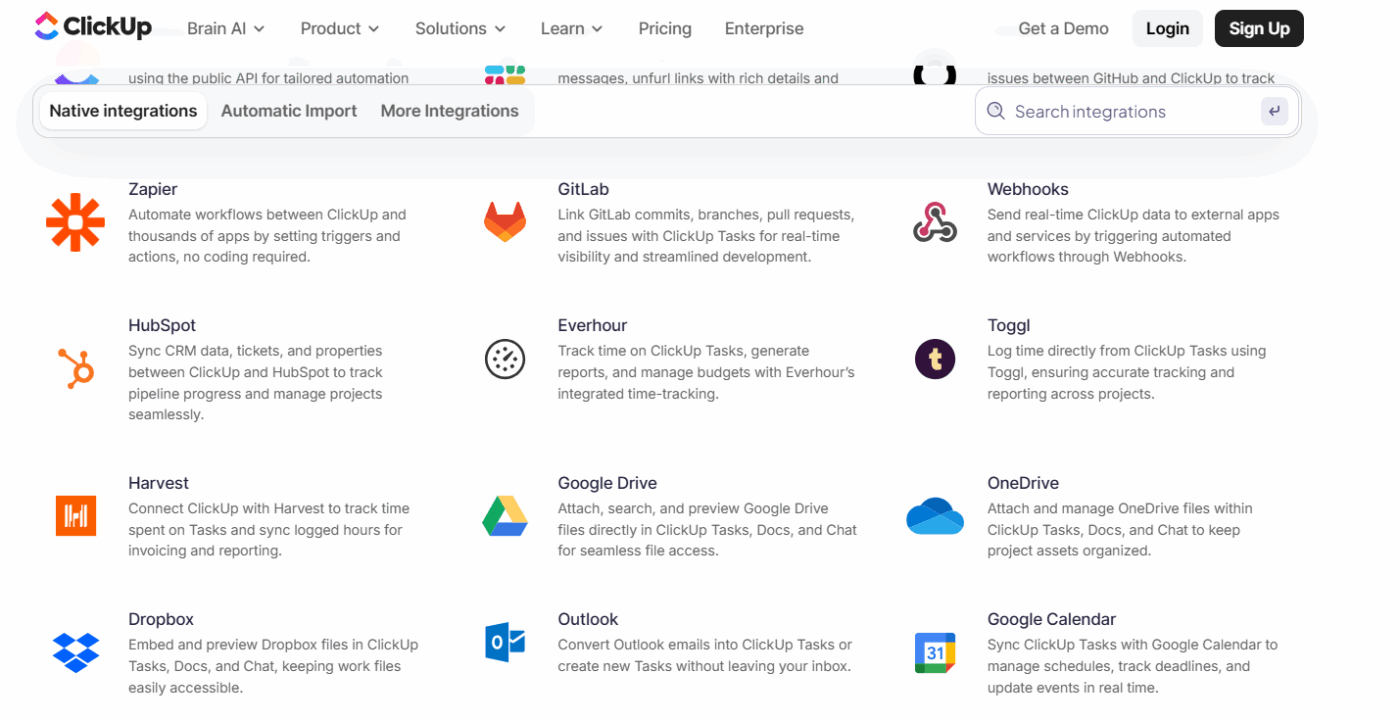This screenshot has height=720, width=1400.
Task: Click the Google Drive triangle logo
Action: tap(505, 517)
